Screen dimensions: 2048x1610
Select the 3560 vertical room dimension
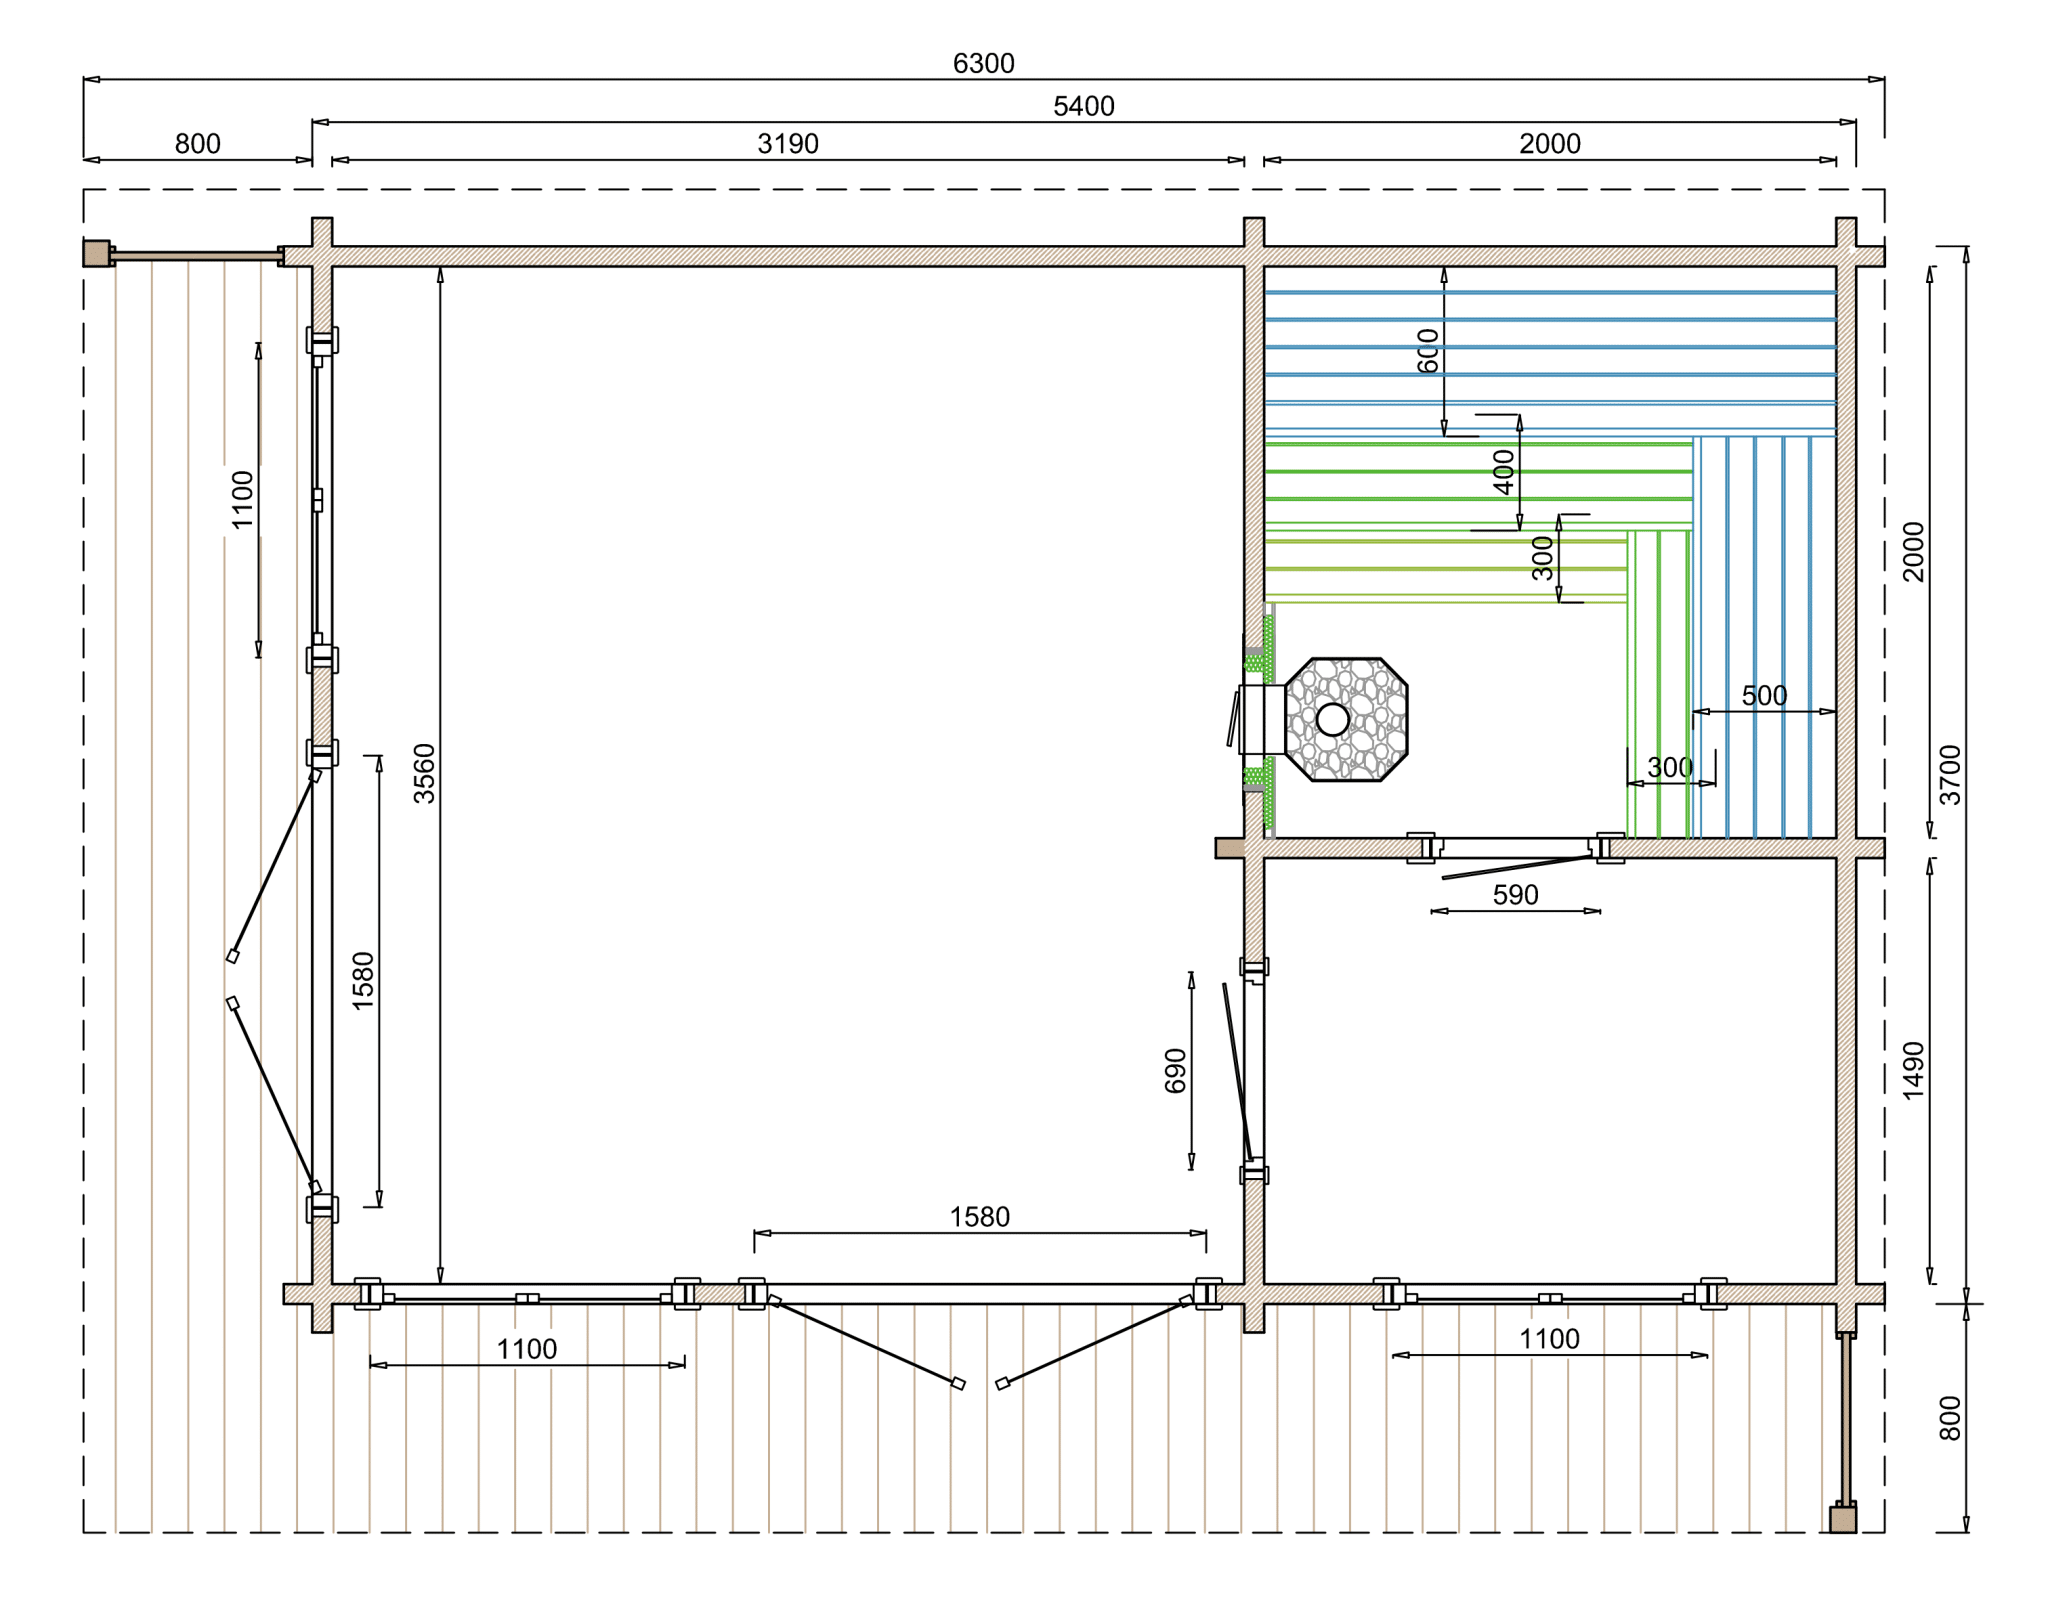pos(425,773)
